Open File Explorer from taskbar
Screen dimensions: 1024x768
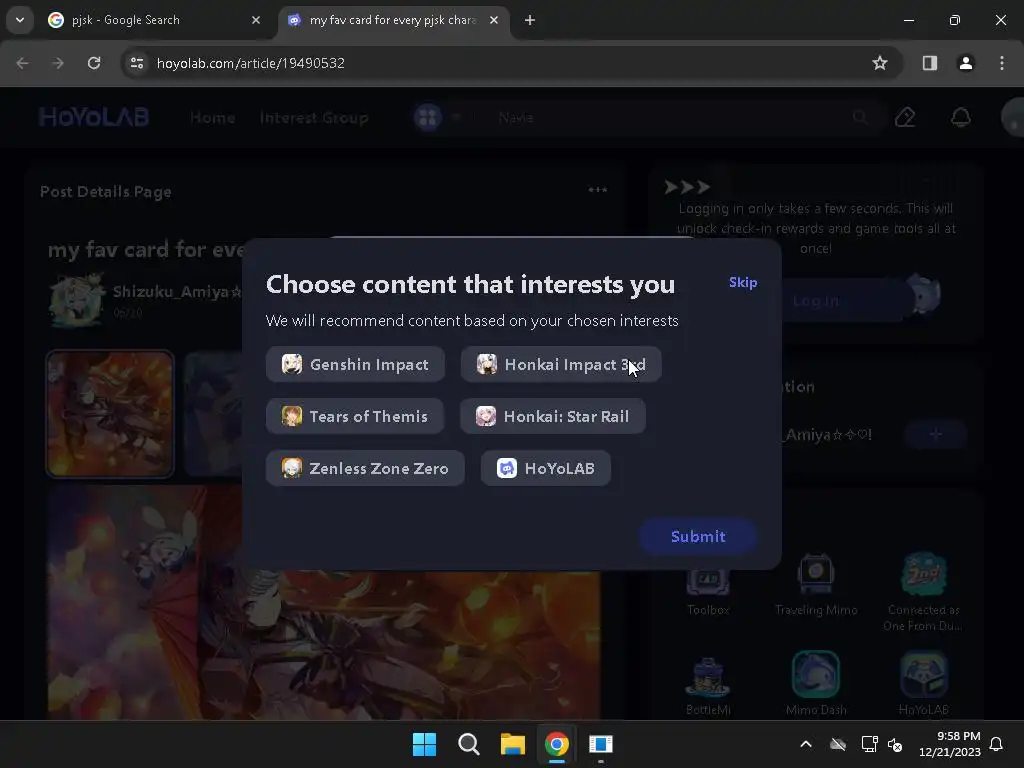click(513, 744)
